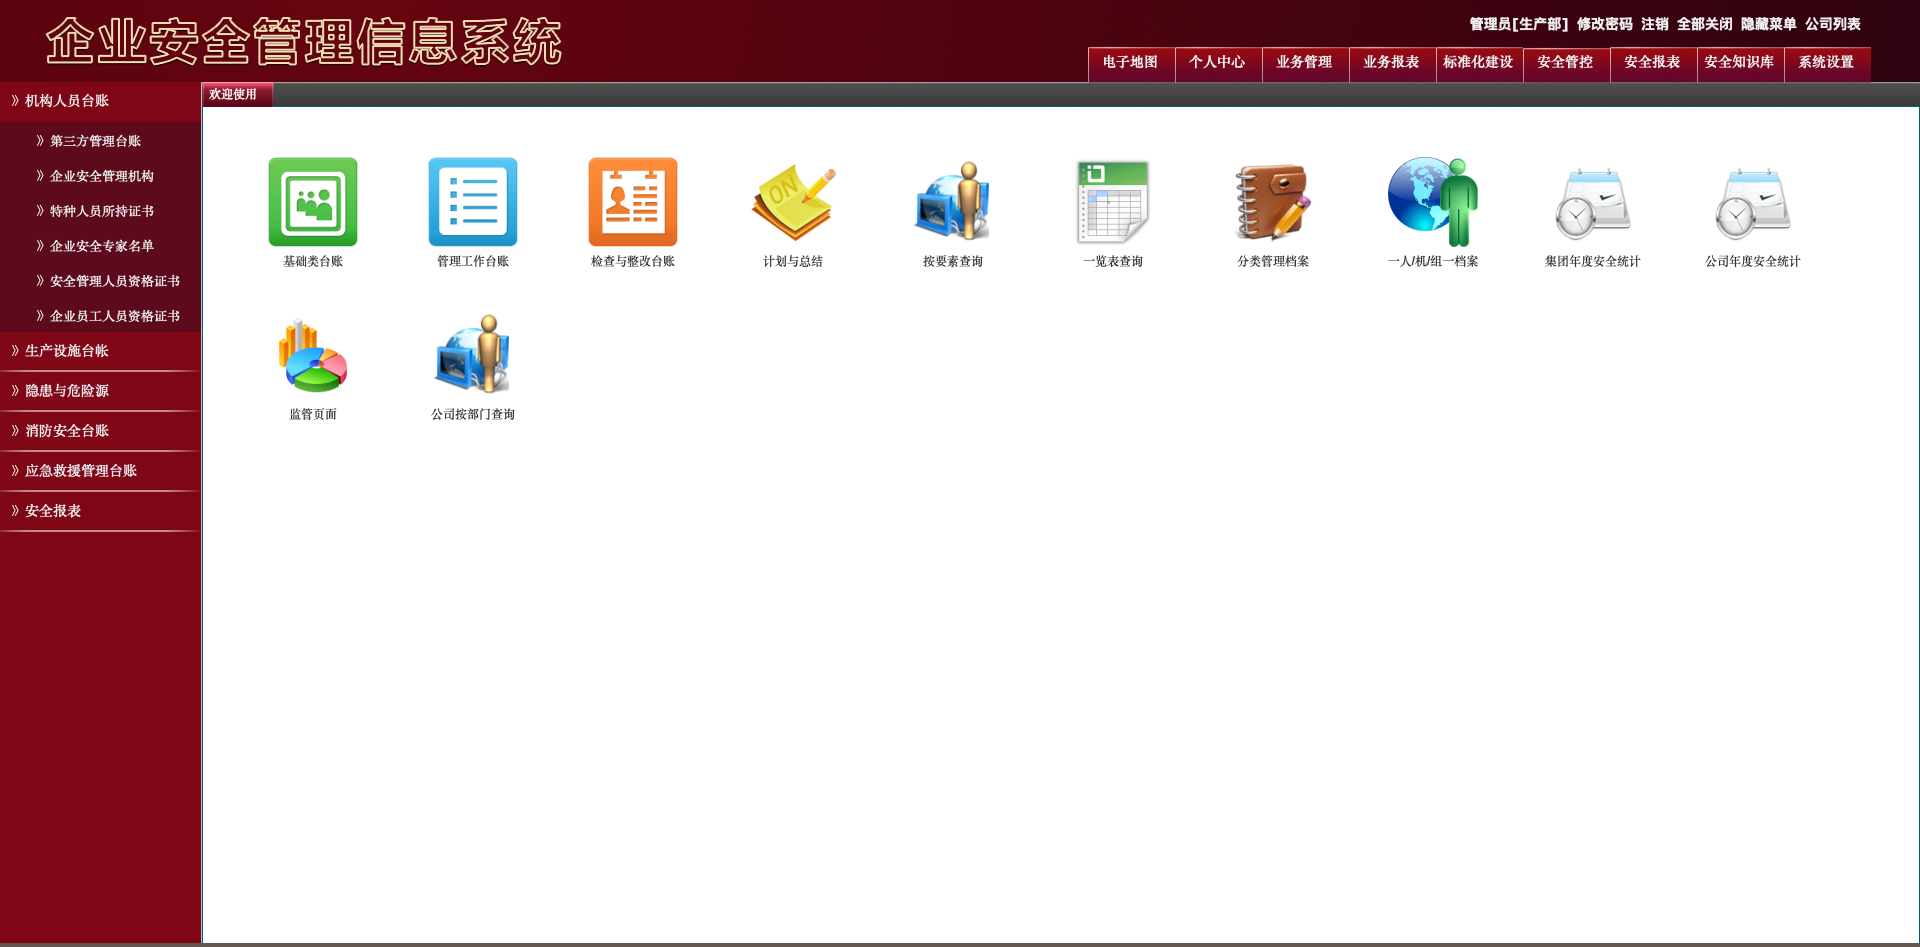The width and height of the screenshot is (1920, 947).
Task: Open the 一览表查询 spreadsheet icon
Action: [x=1112, y=202]
